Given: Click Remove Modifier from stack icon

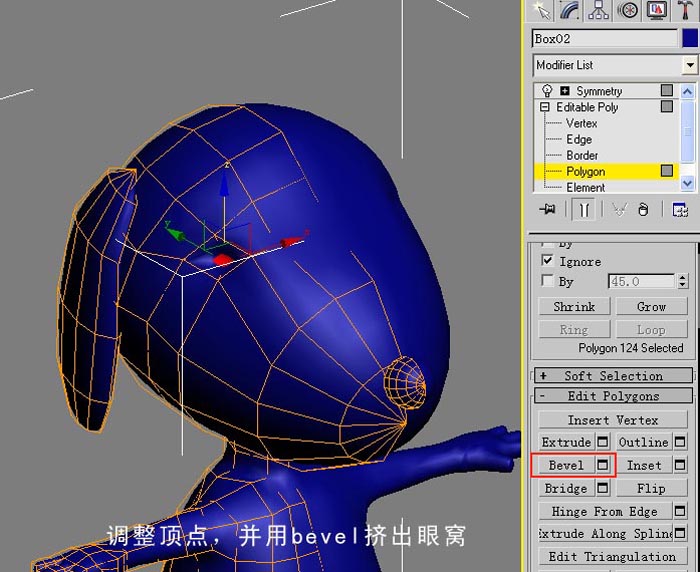Looking at the screenshot, I should [643, 209].
